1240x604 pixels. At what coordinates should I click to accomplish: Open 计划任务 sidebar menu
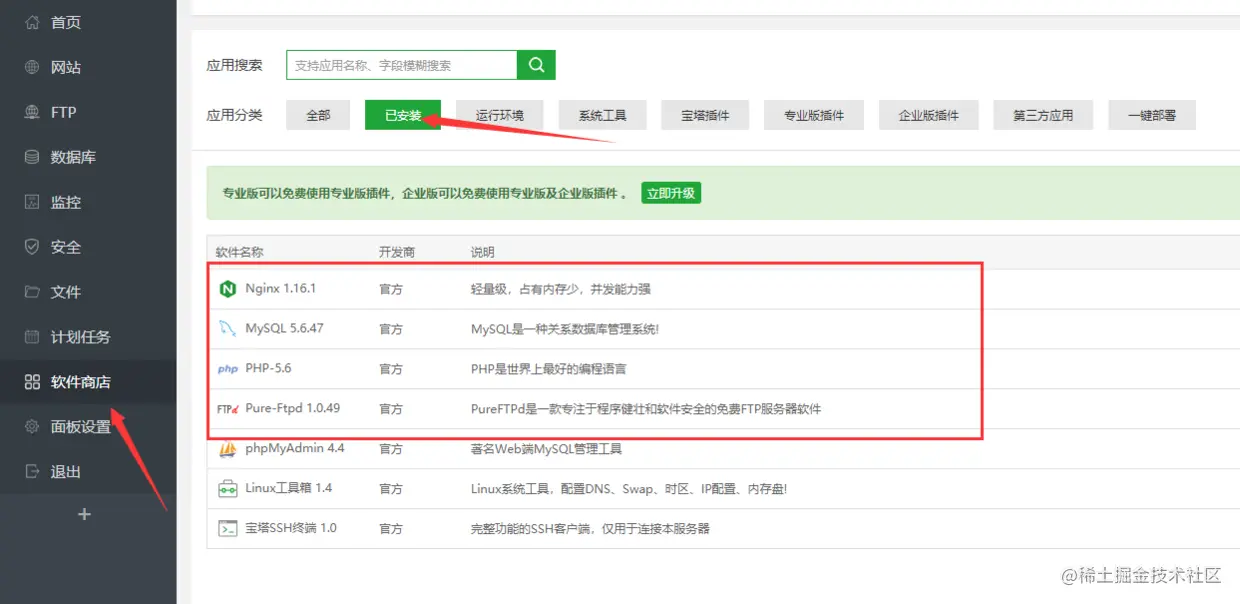[81, 337]
